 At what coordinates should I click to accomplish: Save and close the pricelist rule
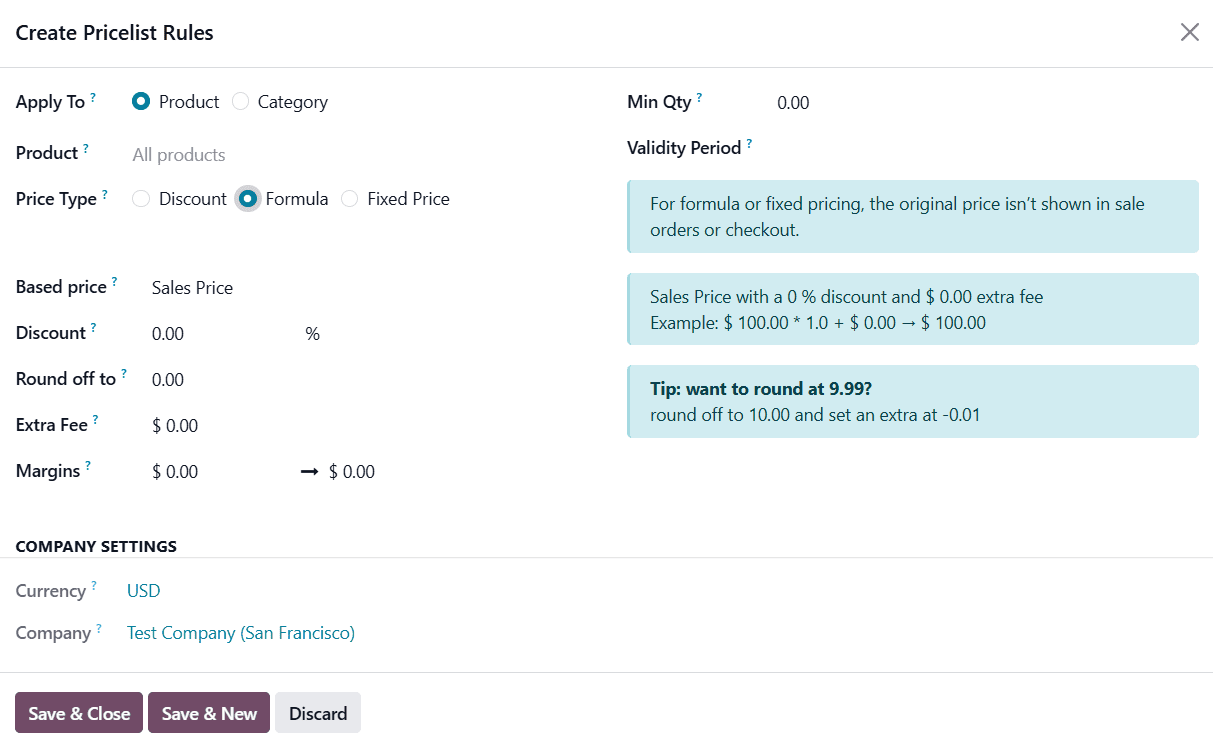coord(78,712)
